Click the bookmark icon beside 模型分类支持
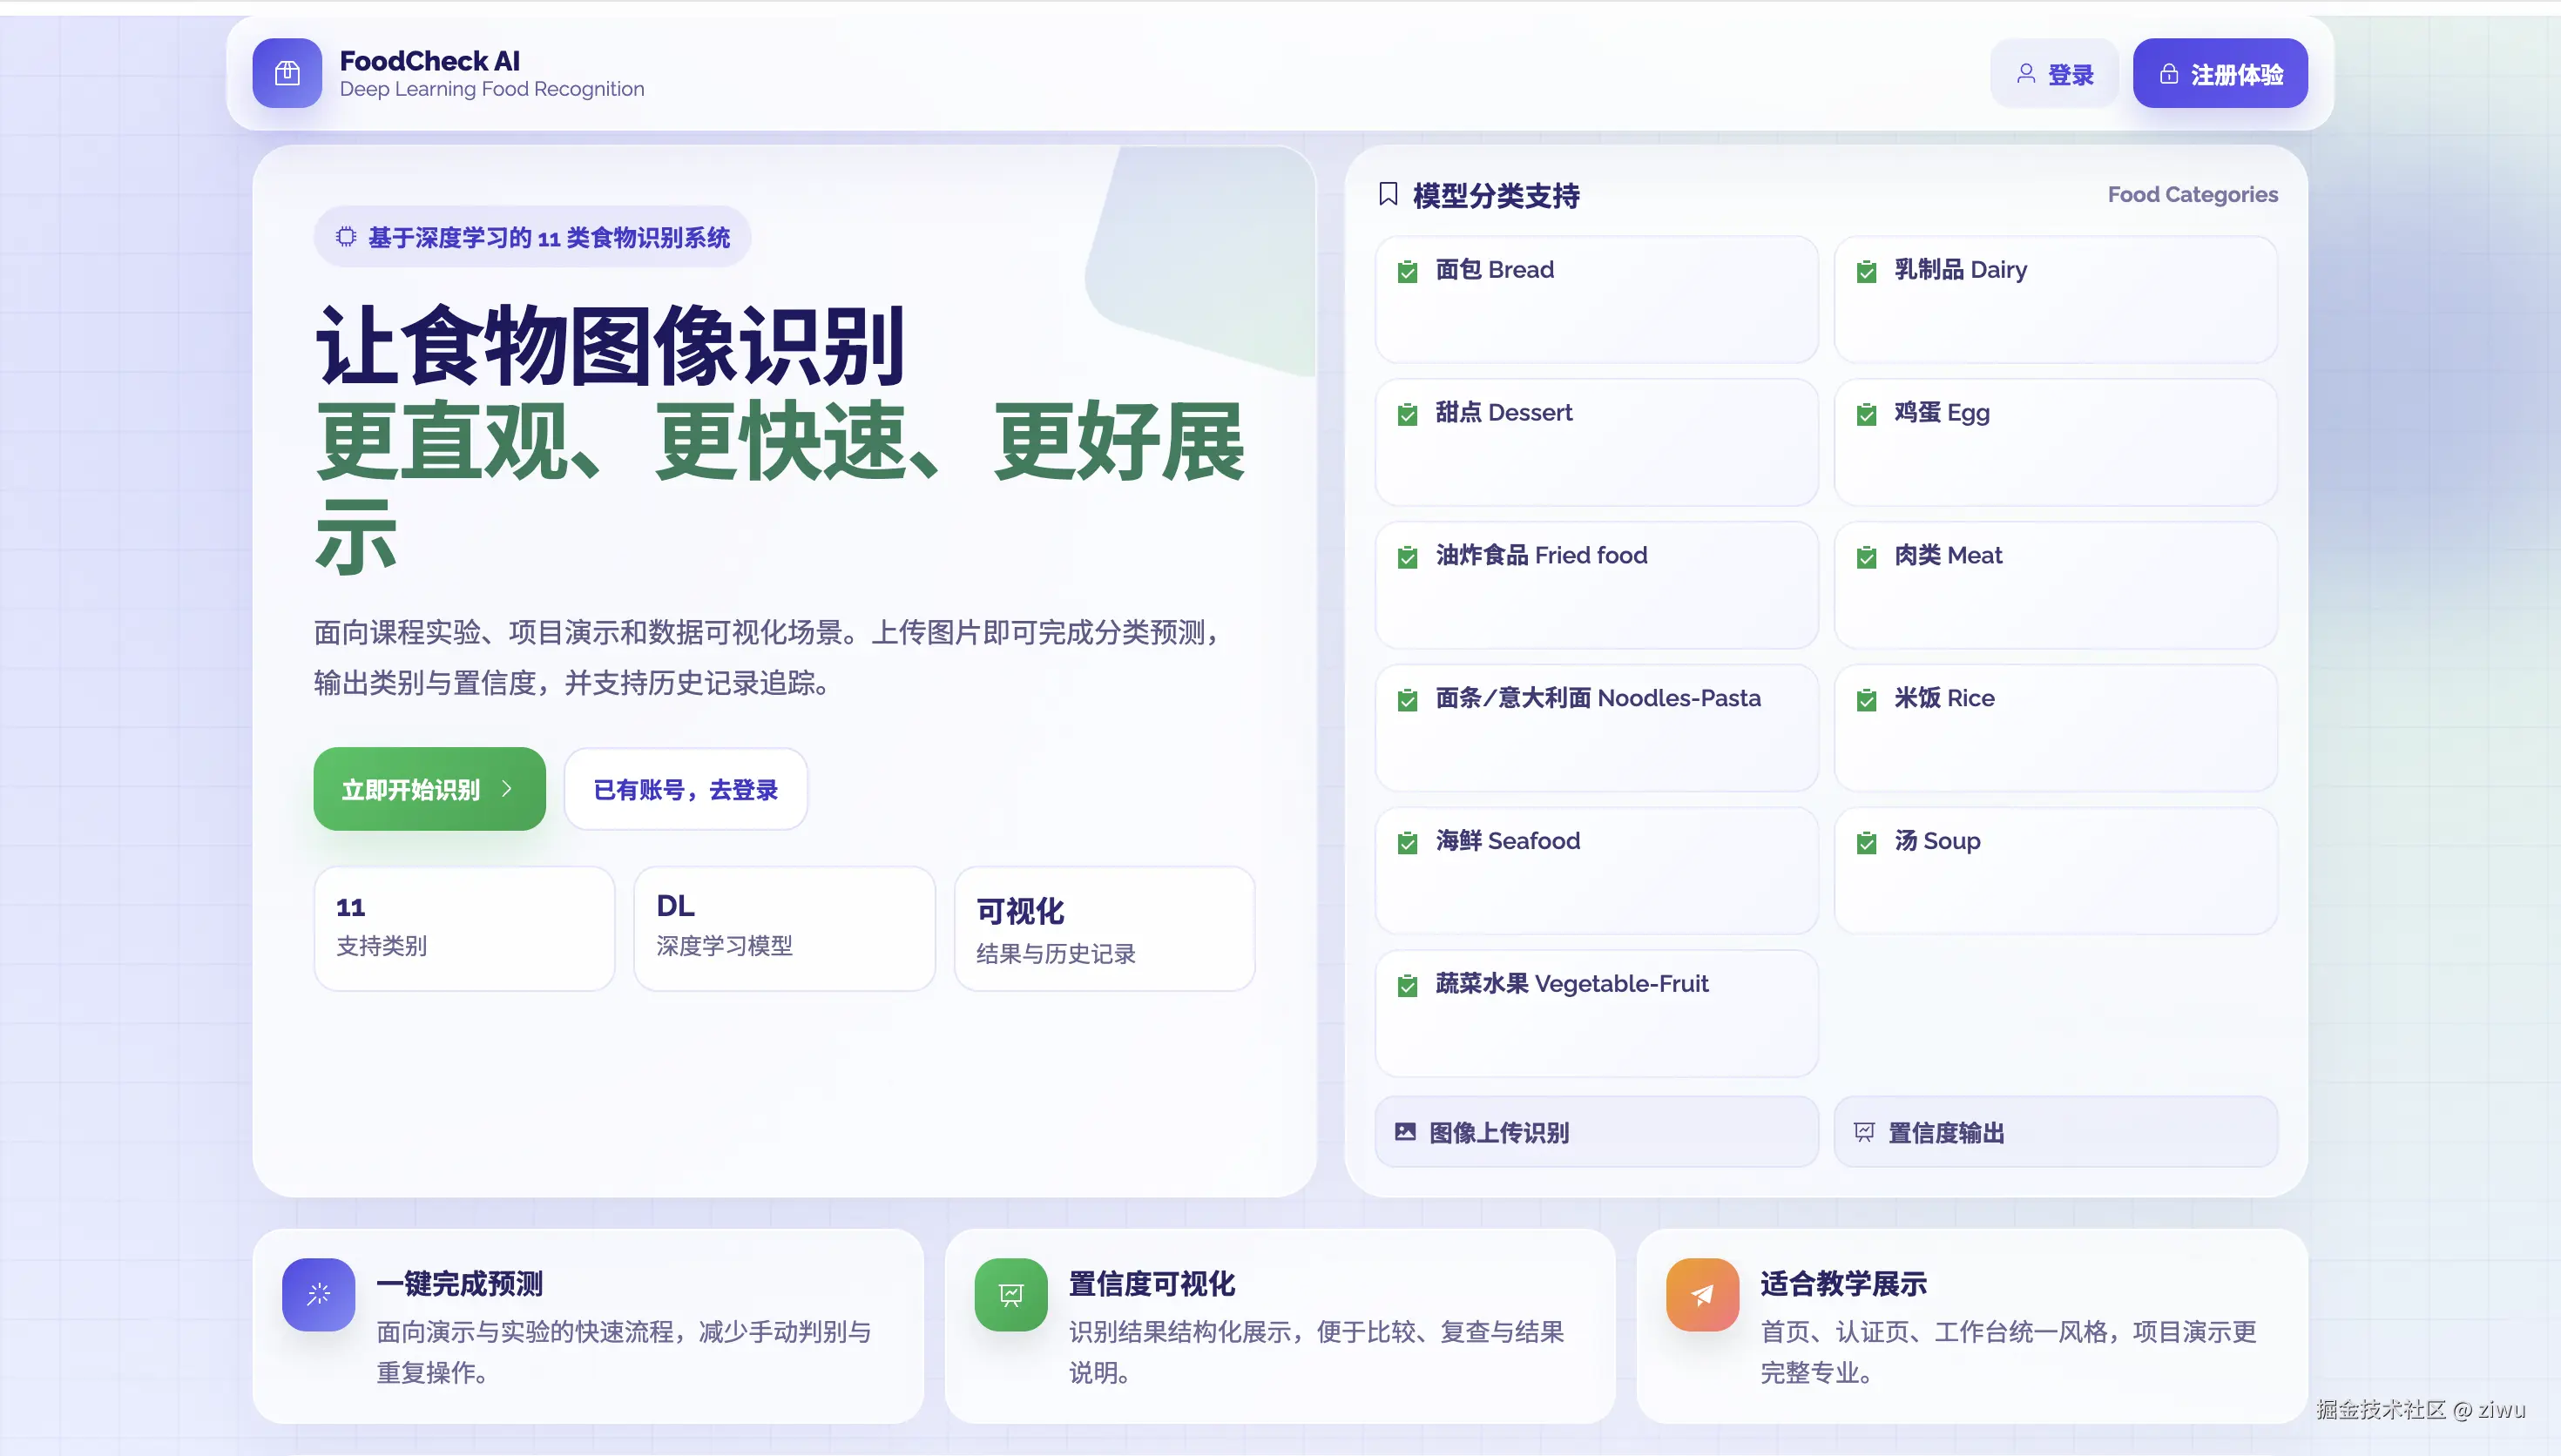This screenshot has height=1456, width=2561. (x=1389, y=195)
